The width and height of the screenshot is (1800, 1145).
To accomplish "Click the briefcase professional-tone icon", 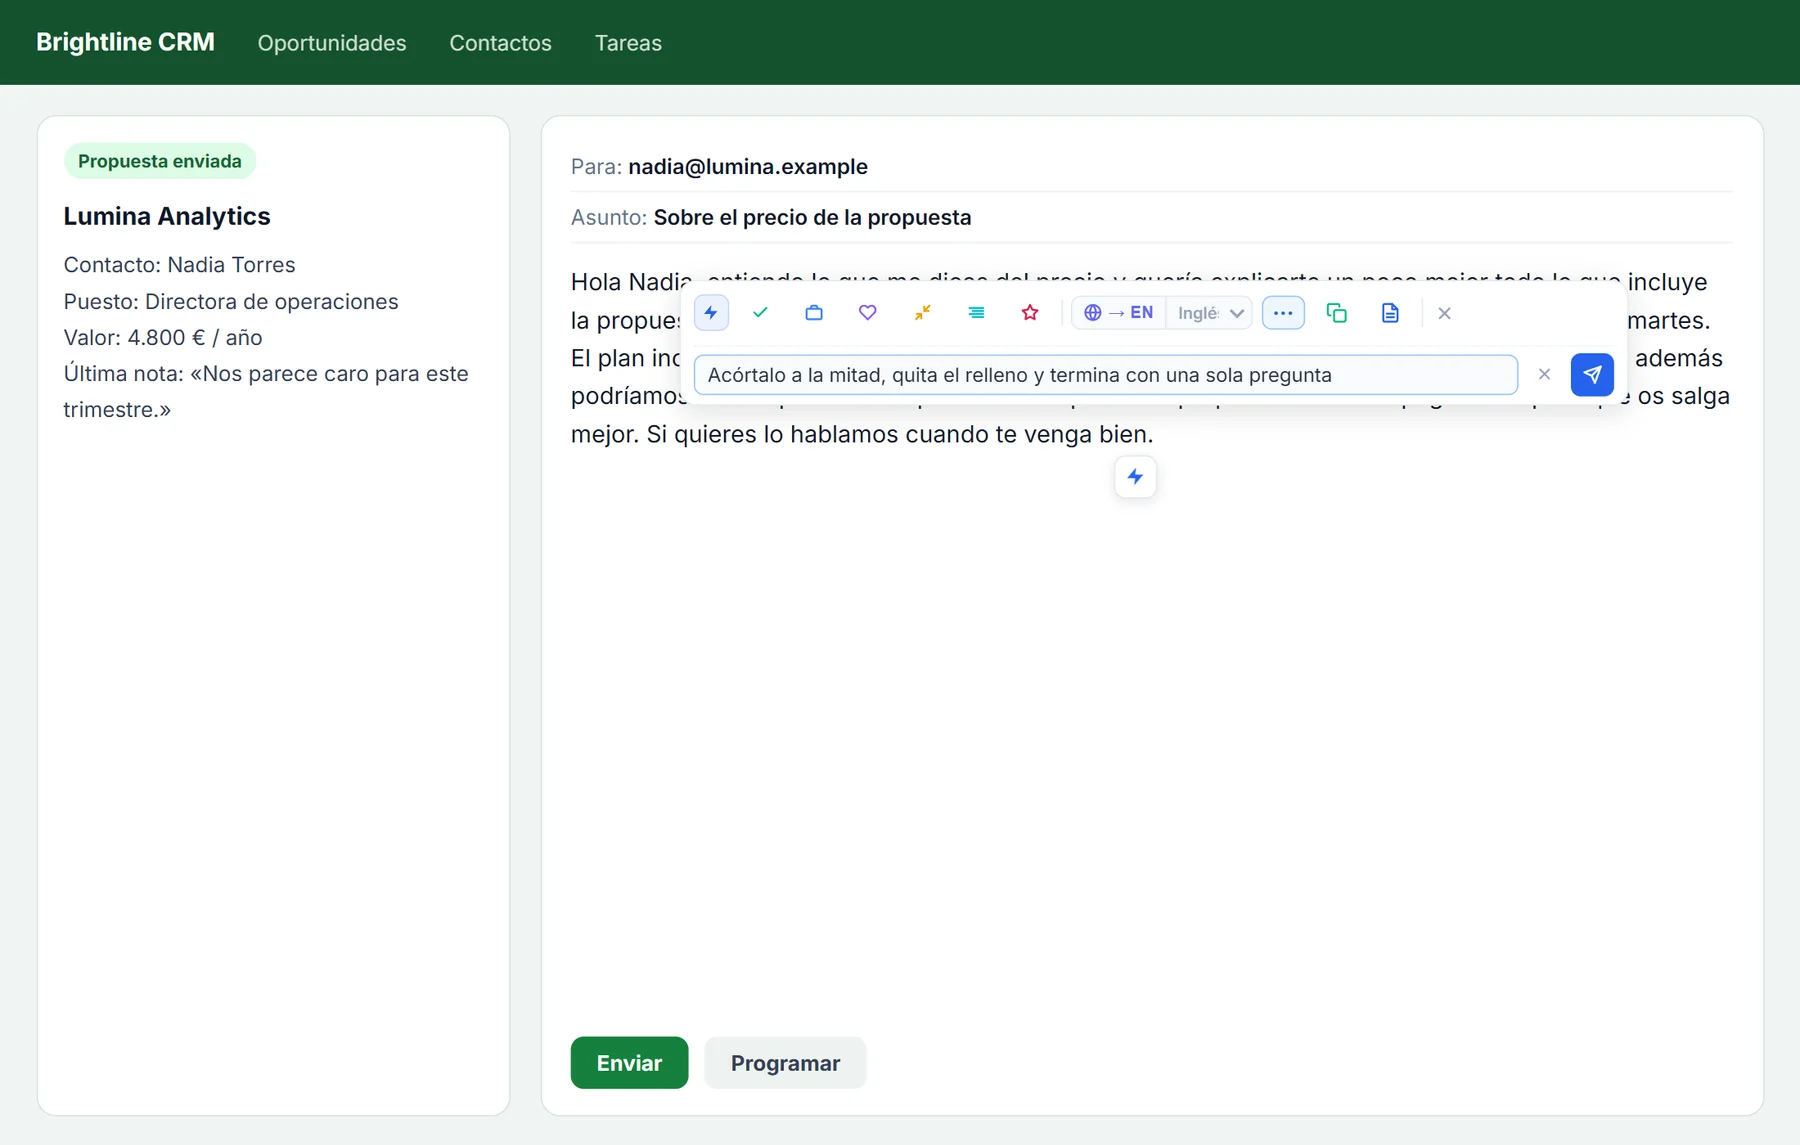I will coord(814,313).
